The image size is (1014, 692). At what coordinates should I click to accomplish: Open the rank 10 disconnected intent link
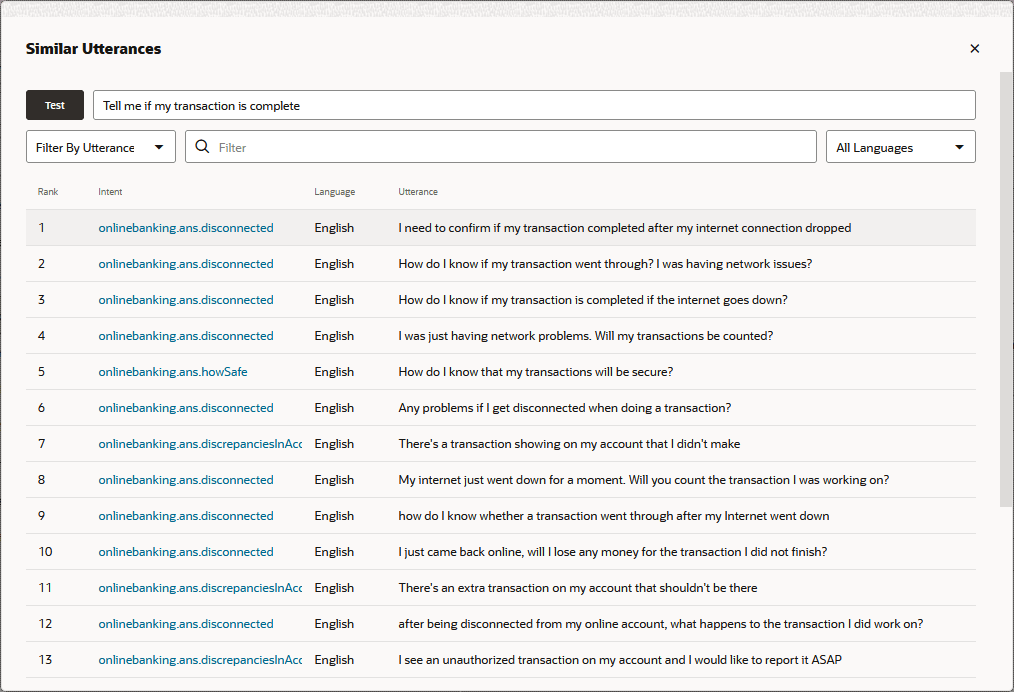pyautogui.click(x=185, y=552)
